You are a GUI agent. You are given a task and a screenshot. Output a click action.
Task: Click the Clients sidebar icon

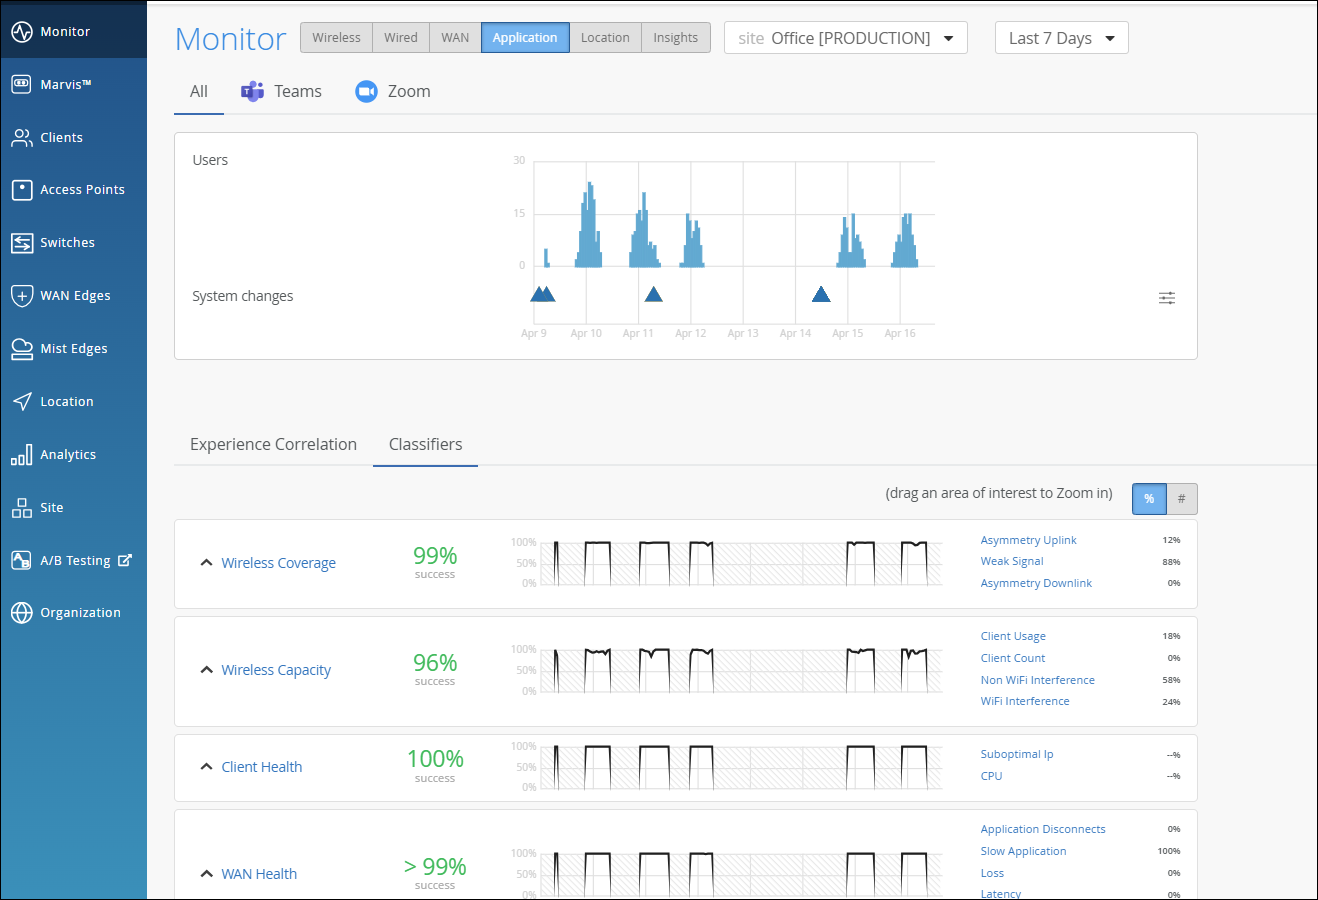(x=22, y=138)
